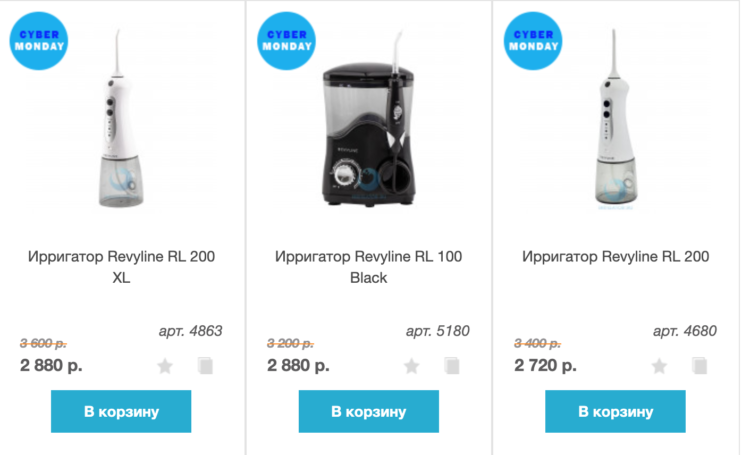The image size is (742, 455).
Task: Click compare icon for Revyline RL 200 XL
Action: [x=205, y=366]
